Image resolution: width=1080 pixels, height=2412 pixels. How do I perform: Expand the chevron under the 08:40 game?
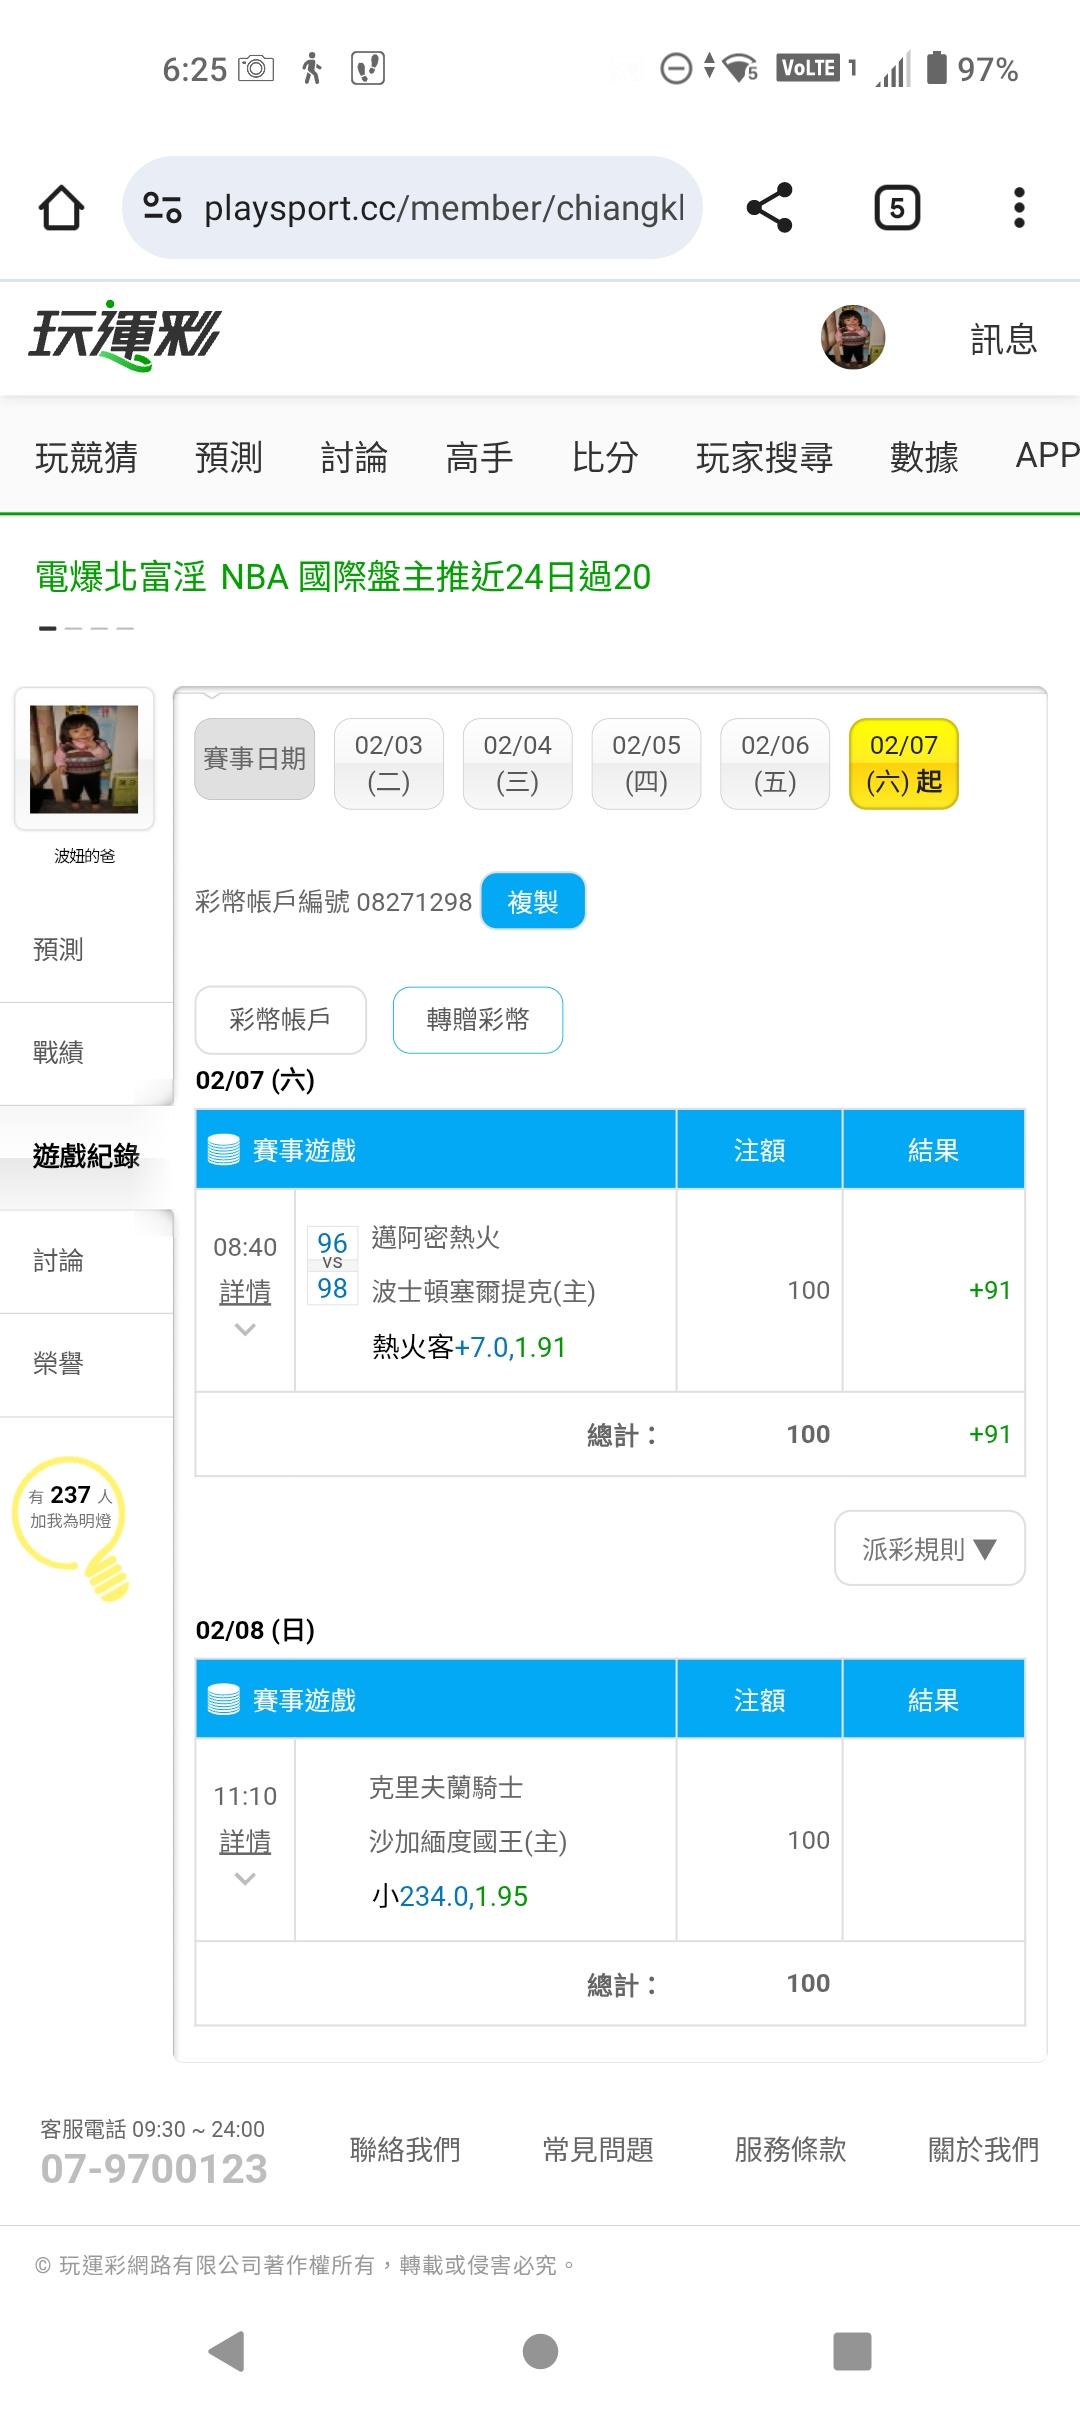click(245, 1330)
